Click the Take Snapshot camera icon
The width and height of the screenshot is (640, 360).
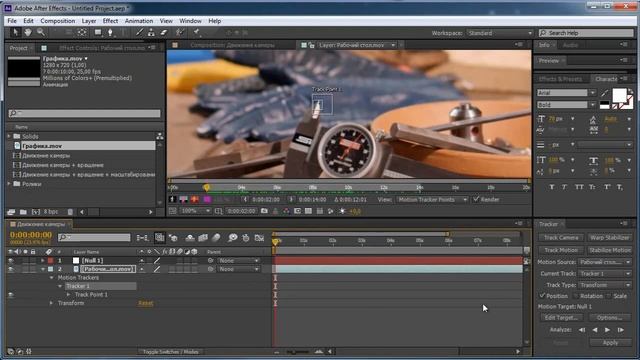(x=264, y=211)
